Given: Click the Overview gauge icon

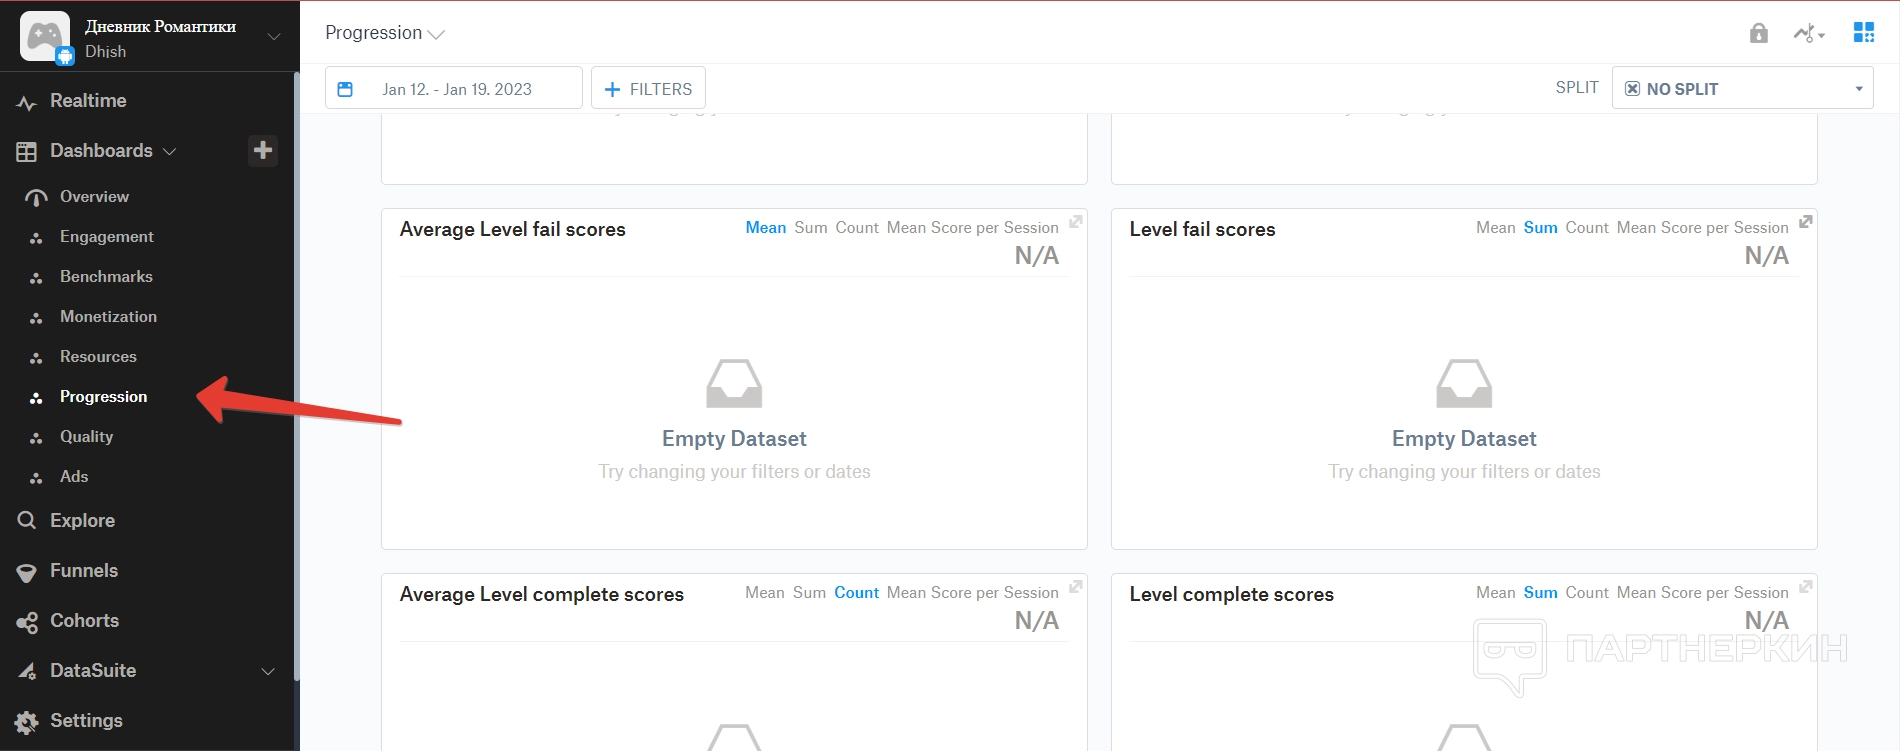Looking at the screenshot, I should point(36,198).
